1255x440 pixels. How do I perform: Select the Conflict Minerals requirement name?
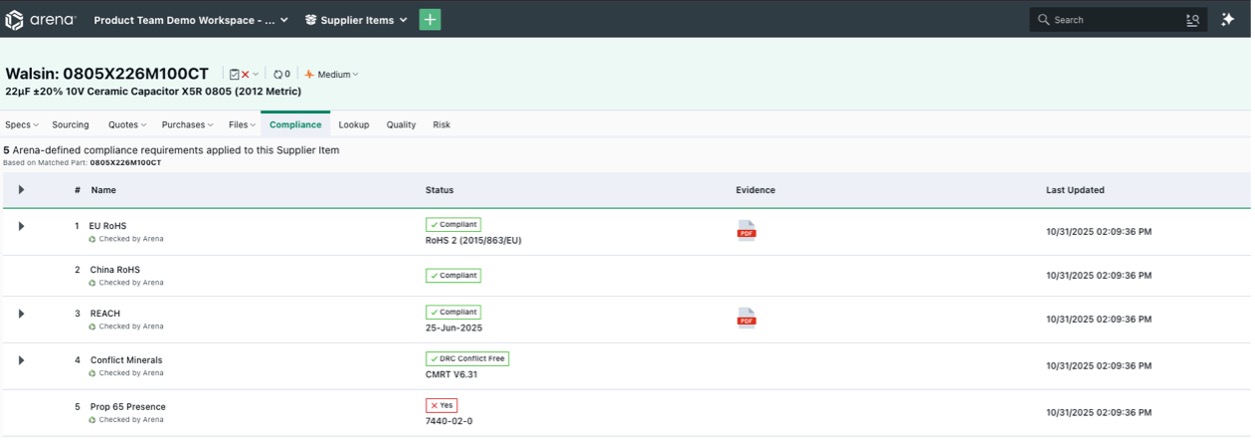pyautogui.click(x=126, y=360)
